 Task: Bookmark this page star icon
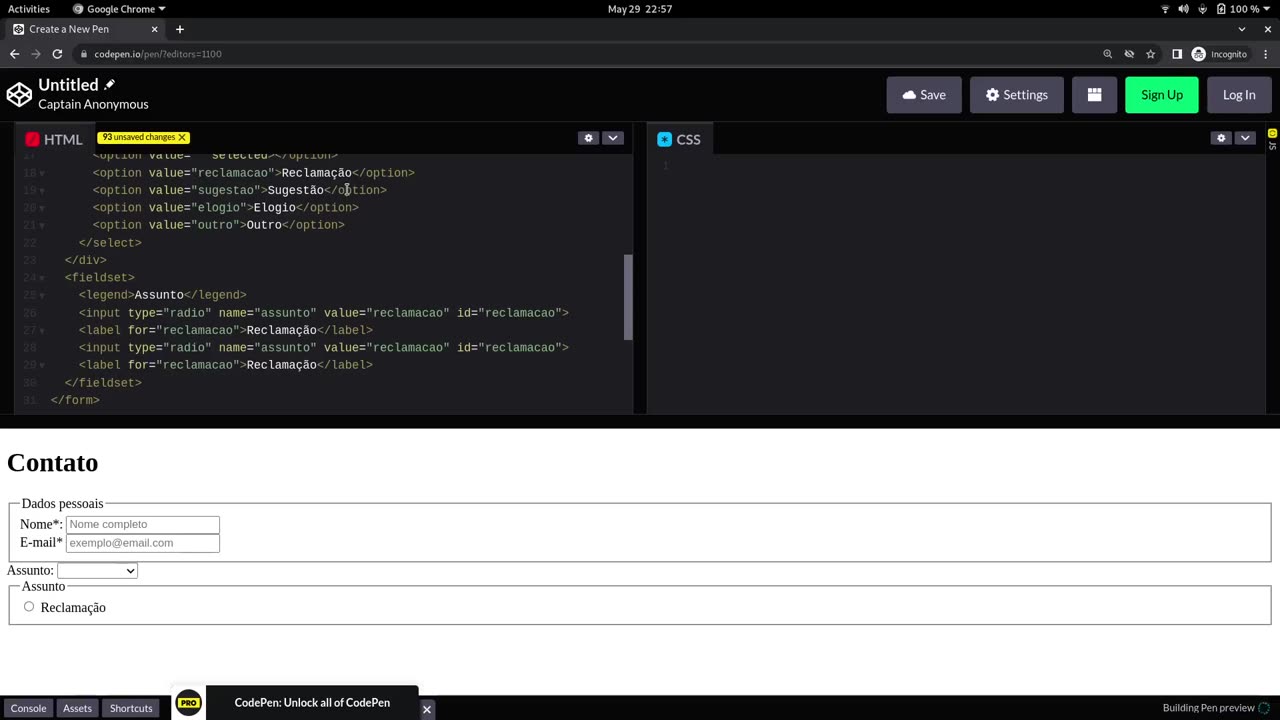coord(1151,54)
